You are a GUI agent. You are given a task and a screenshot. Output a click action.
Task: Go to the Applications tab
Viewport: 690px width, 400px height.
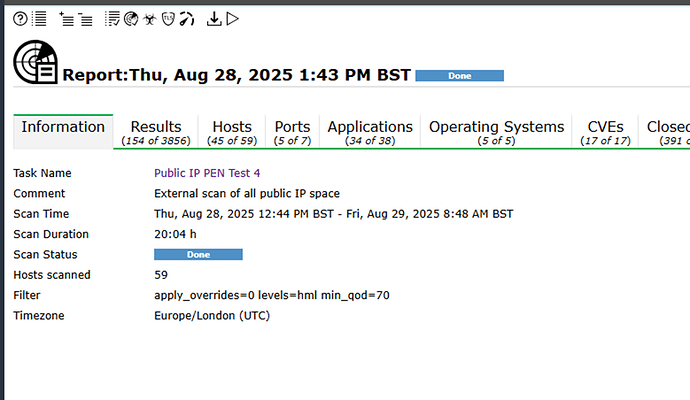tap(370, 132)
